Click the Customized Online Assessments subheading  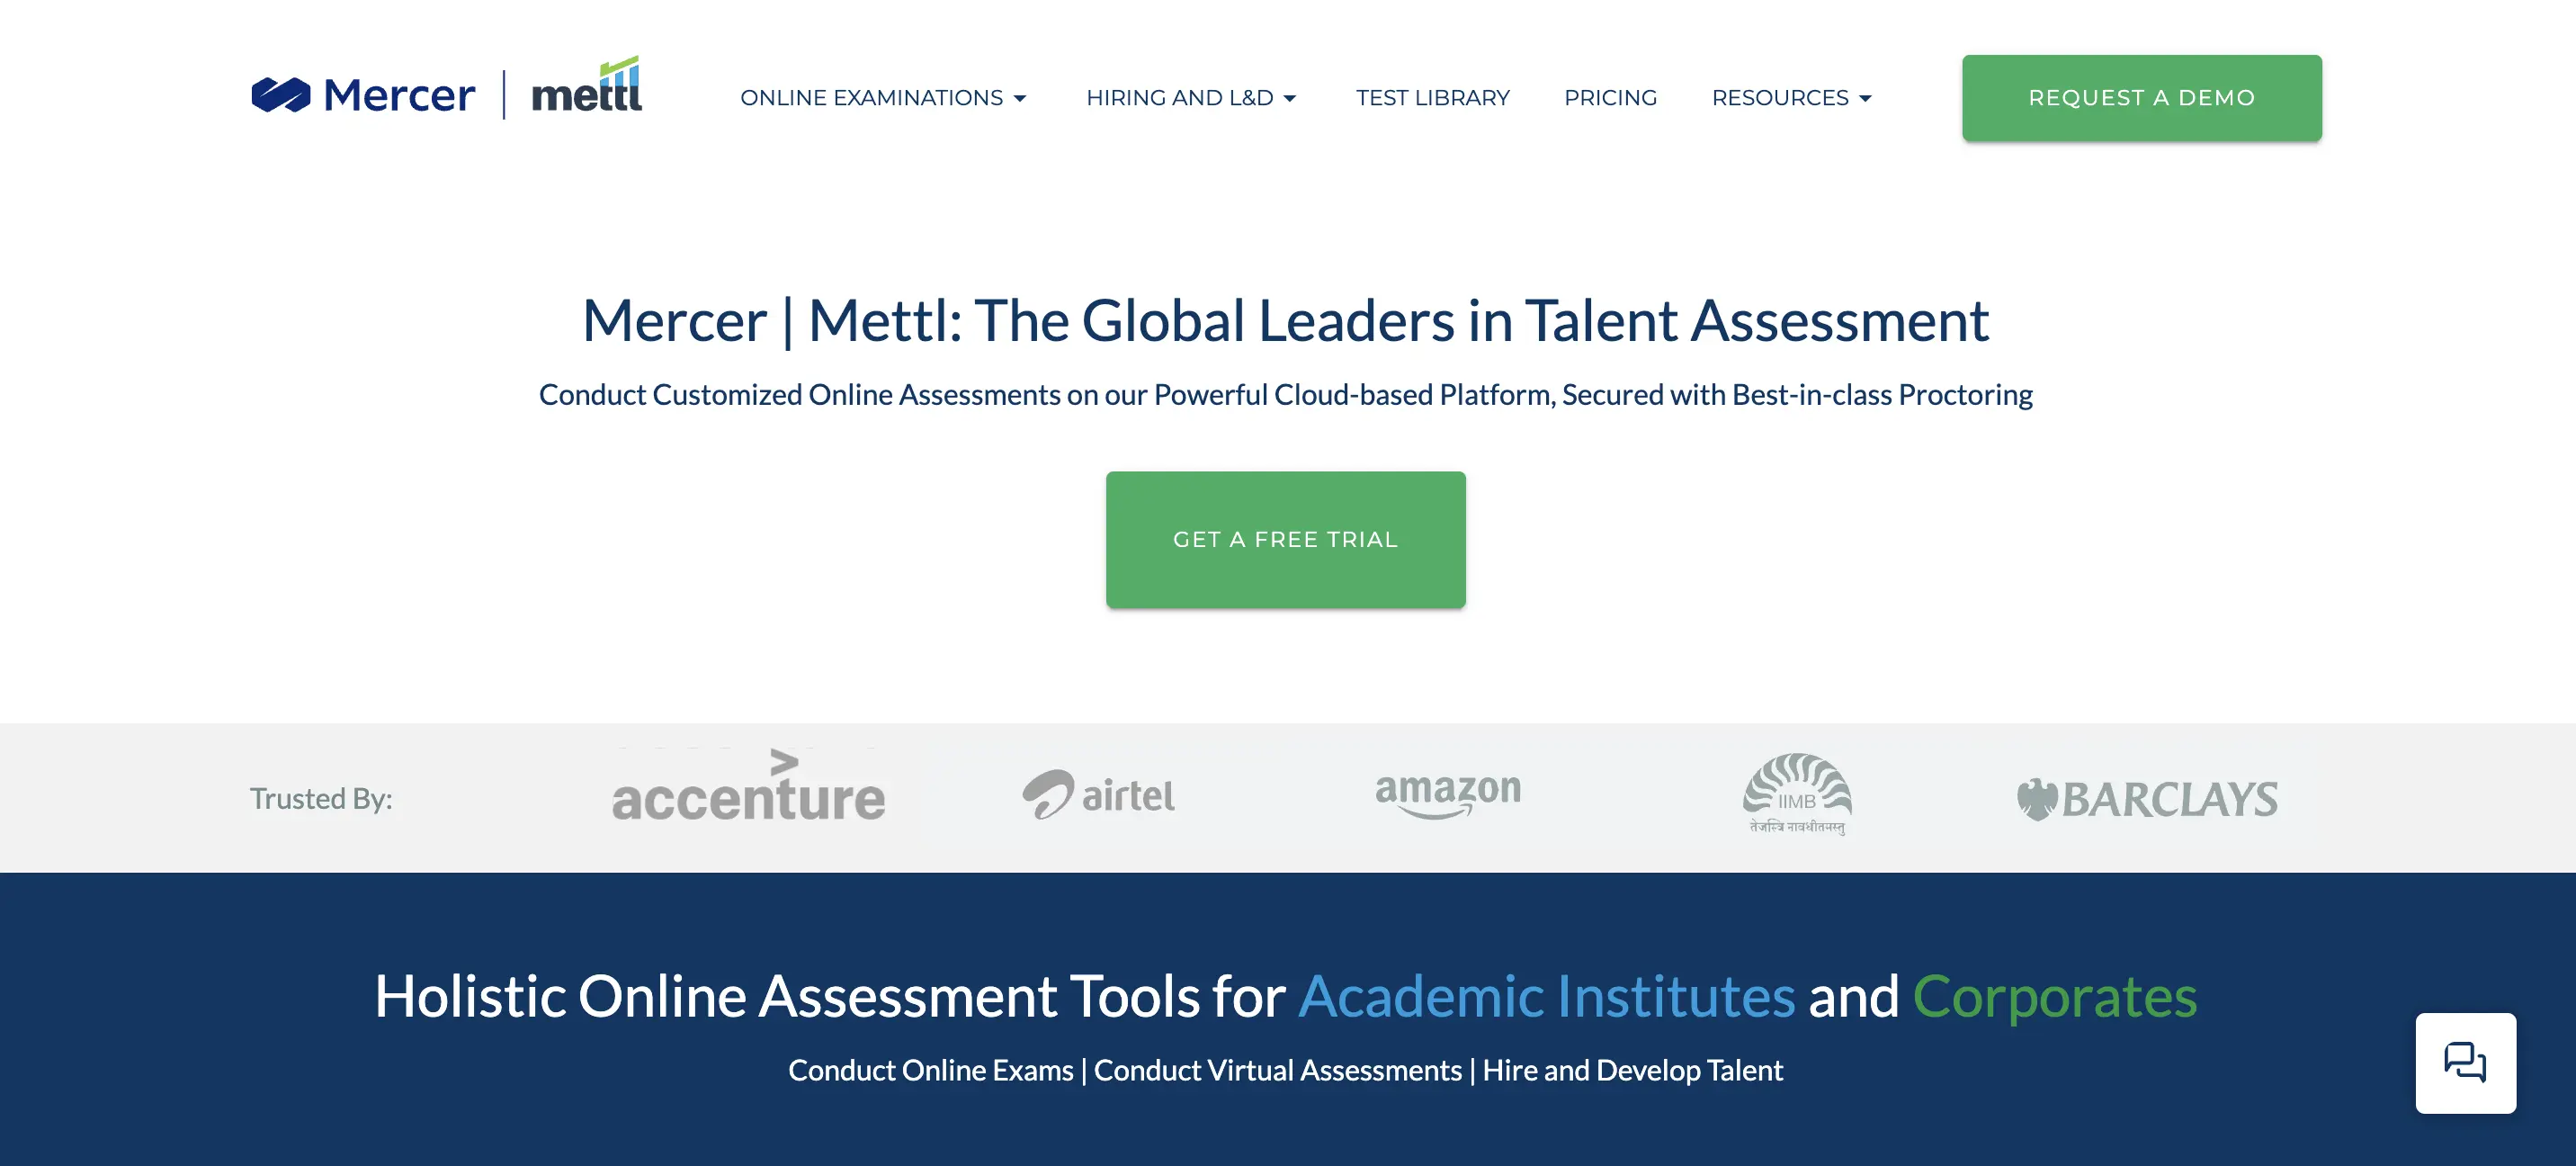1285,395
